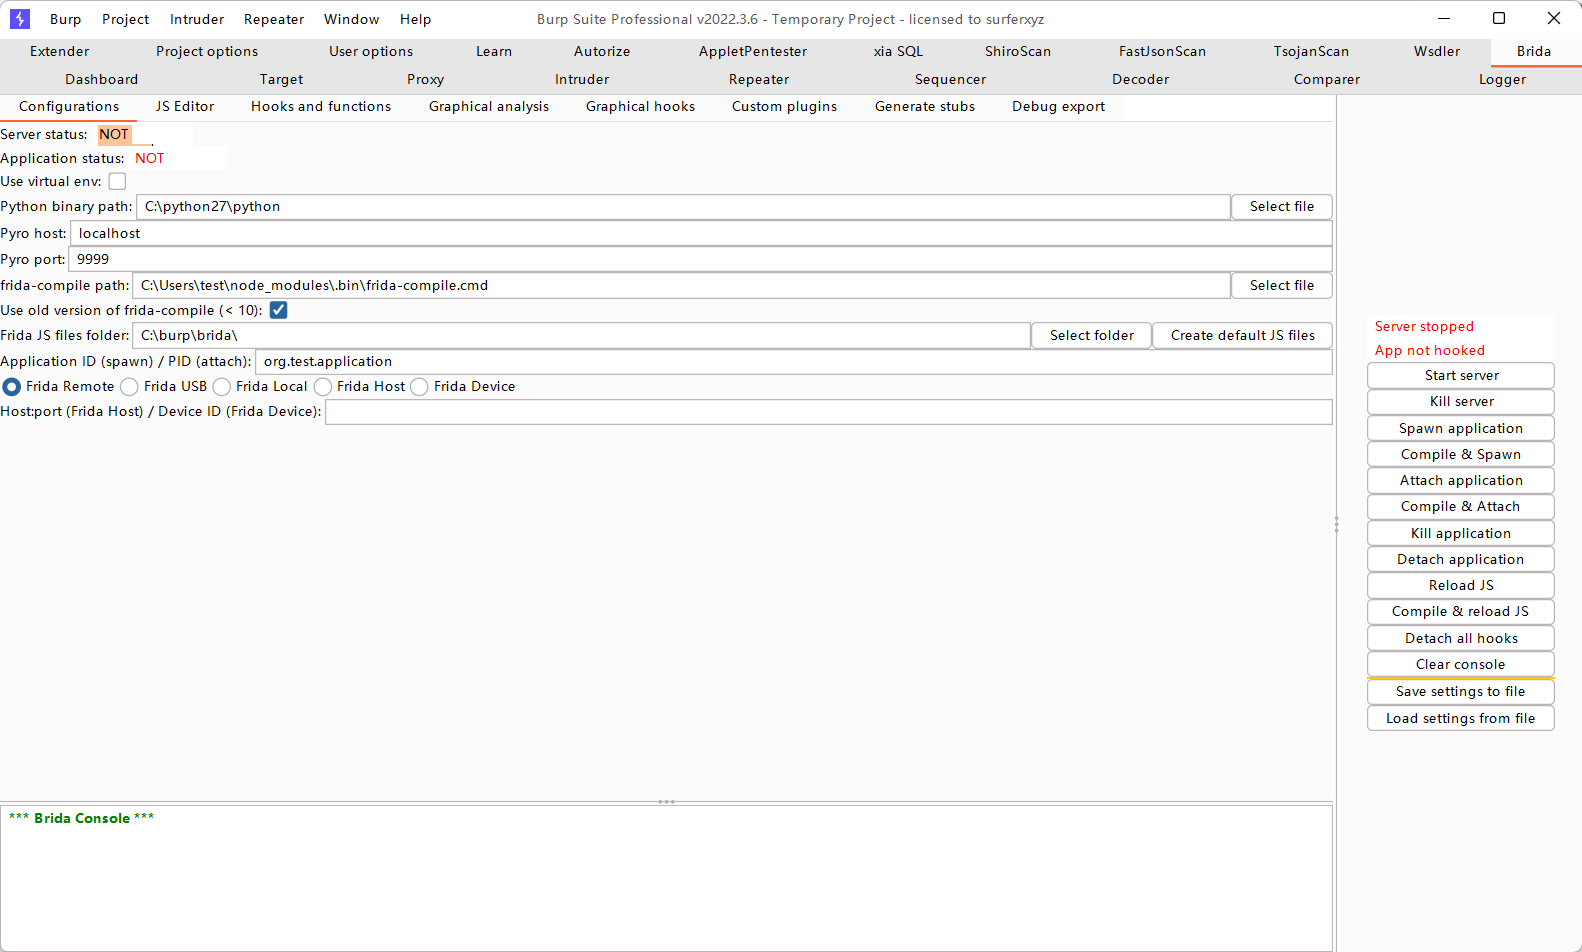Click the Kill application button
This screenshot has height=952, width=1582.
pyautogui.click(x=1461, y=534)
